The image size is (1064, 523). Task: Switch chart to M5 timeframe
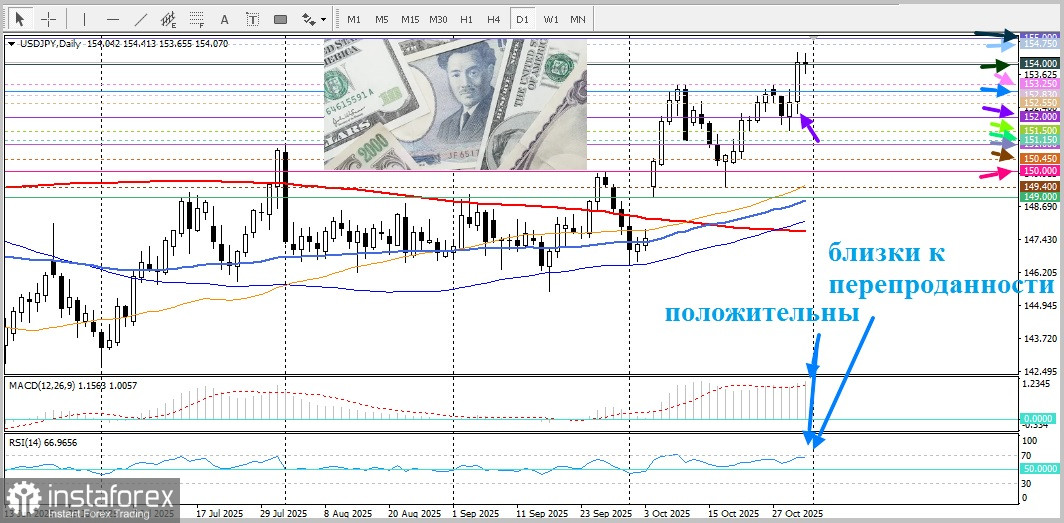pyautogui.click(x=382, y=19)
